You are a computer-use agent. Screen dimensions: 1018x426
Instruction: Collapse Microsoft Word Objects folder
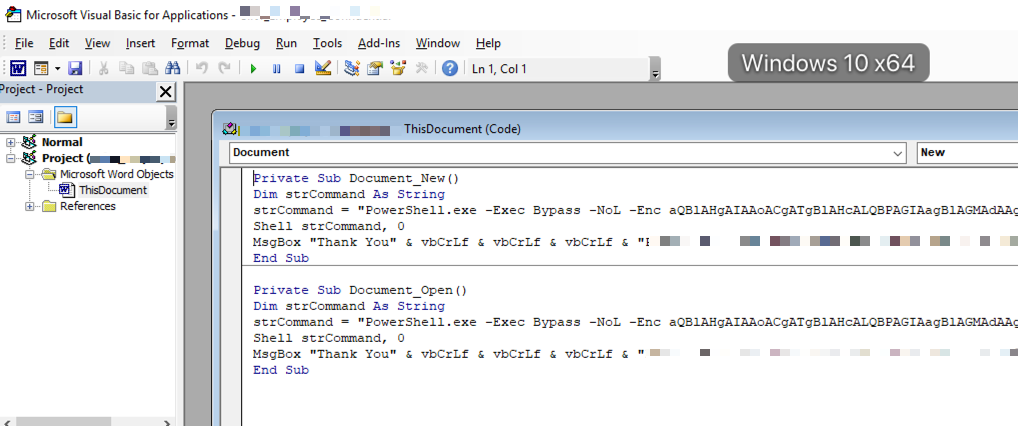[x=29, y=174]
